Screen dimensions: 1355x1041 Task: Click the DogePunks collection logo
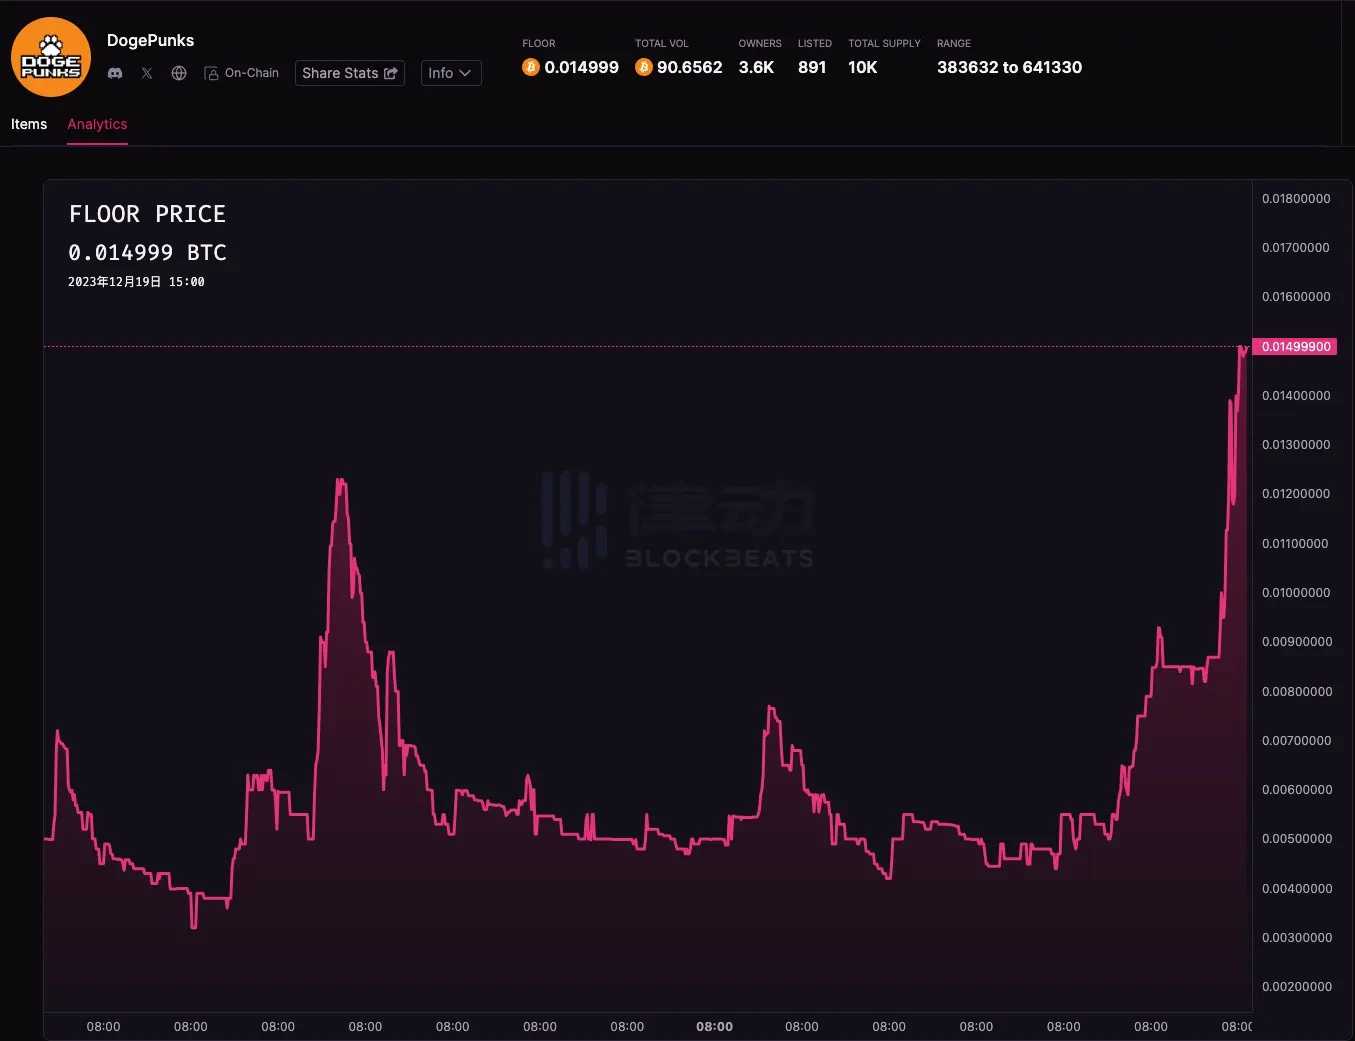(51, 57)
